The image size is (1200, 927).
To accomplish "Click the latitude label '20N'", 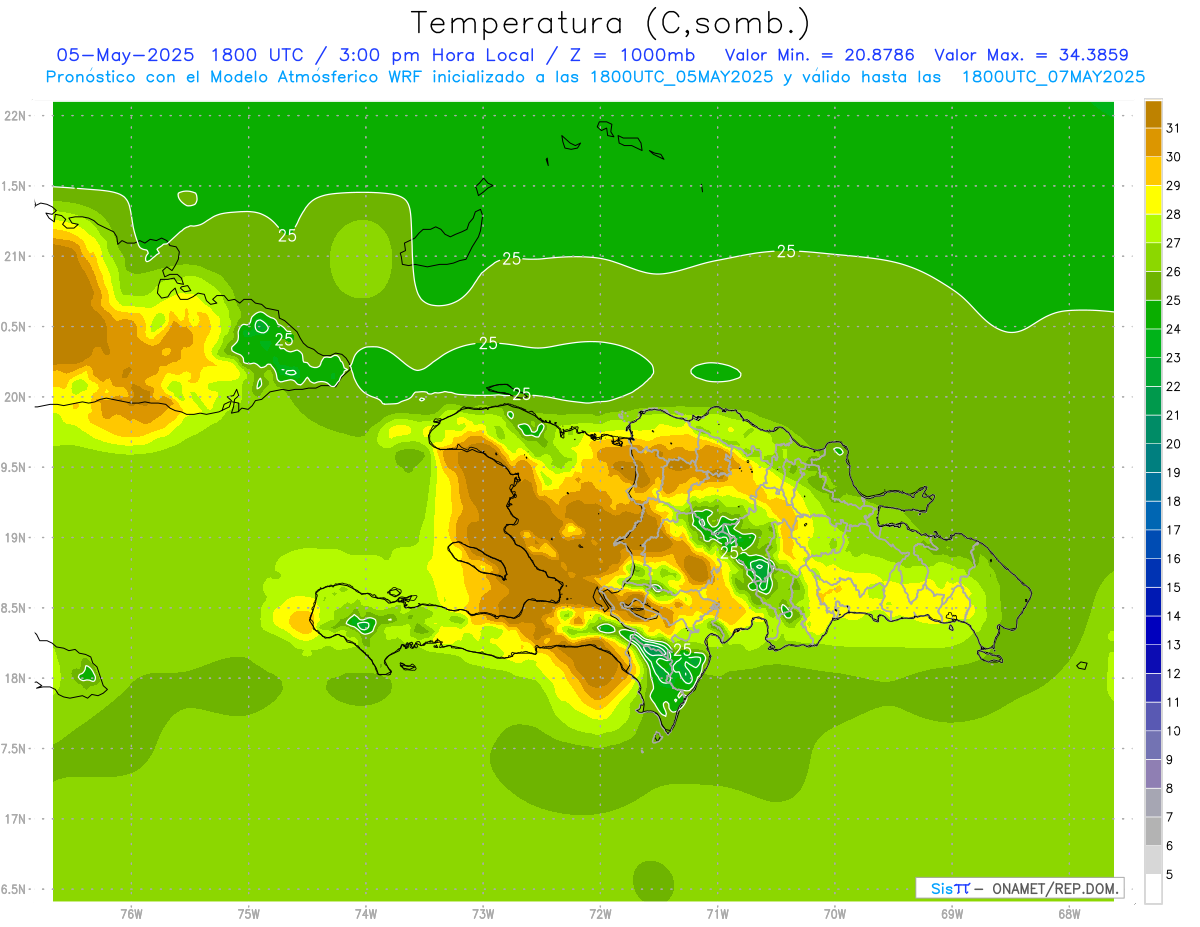I will pyautogui.click(x=16, y=397).
